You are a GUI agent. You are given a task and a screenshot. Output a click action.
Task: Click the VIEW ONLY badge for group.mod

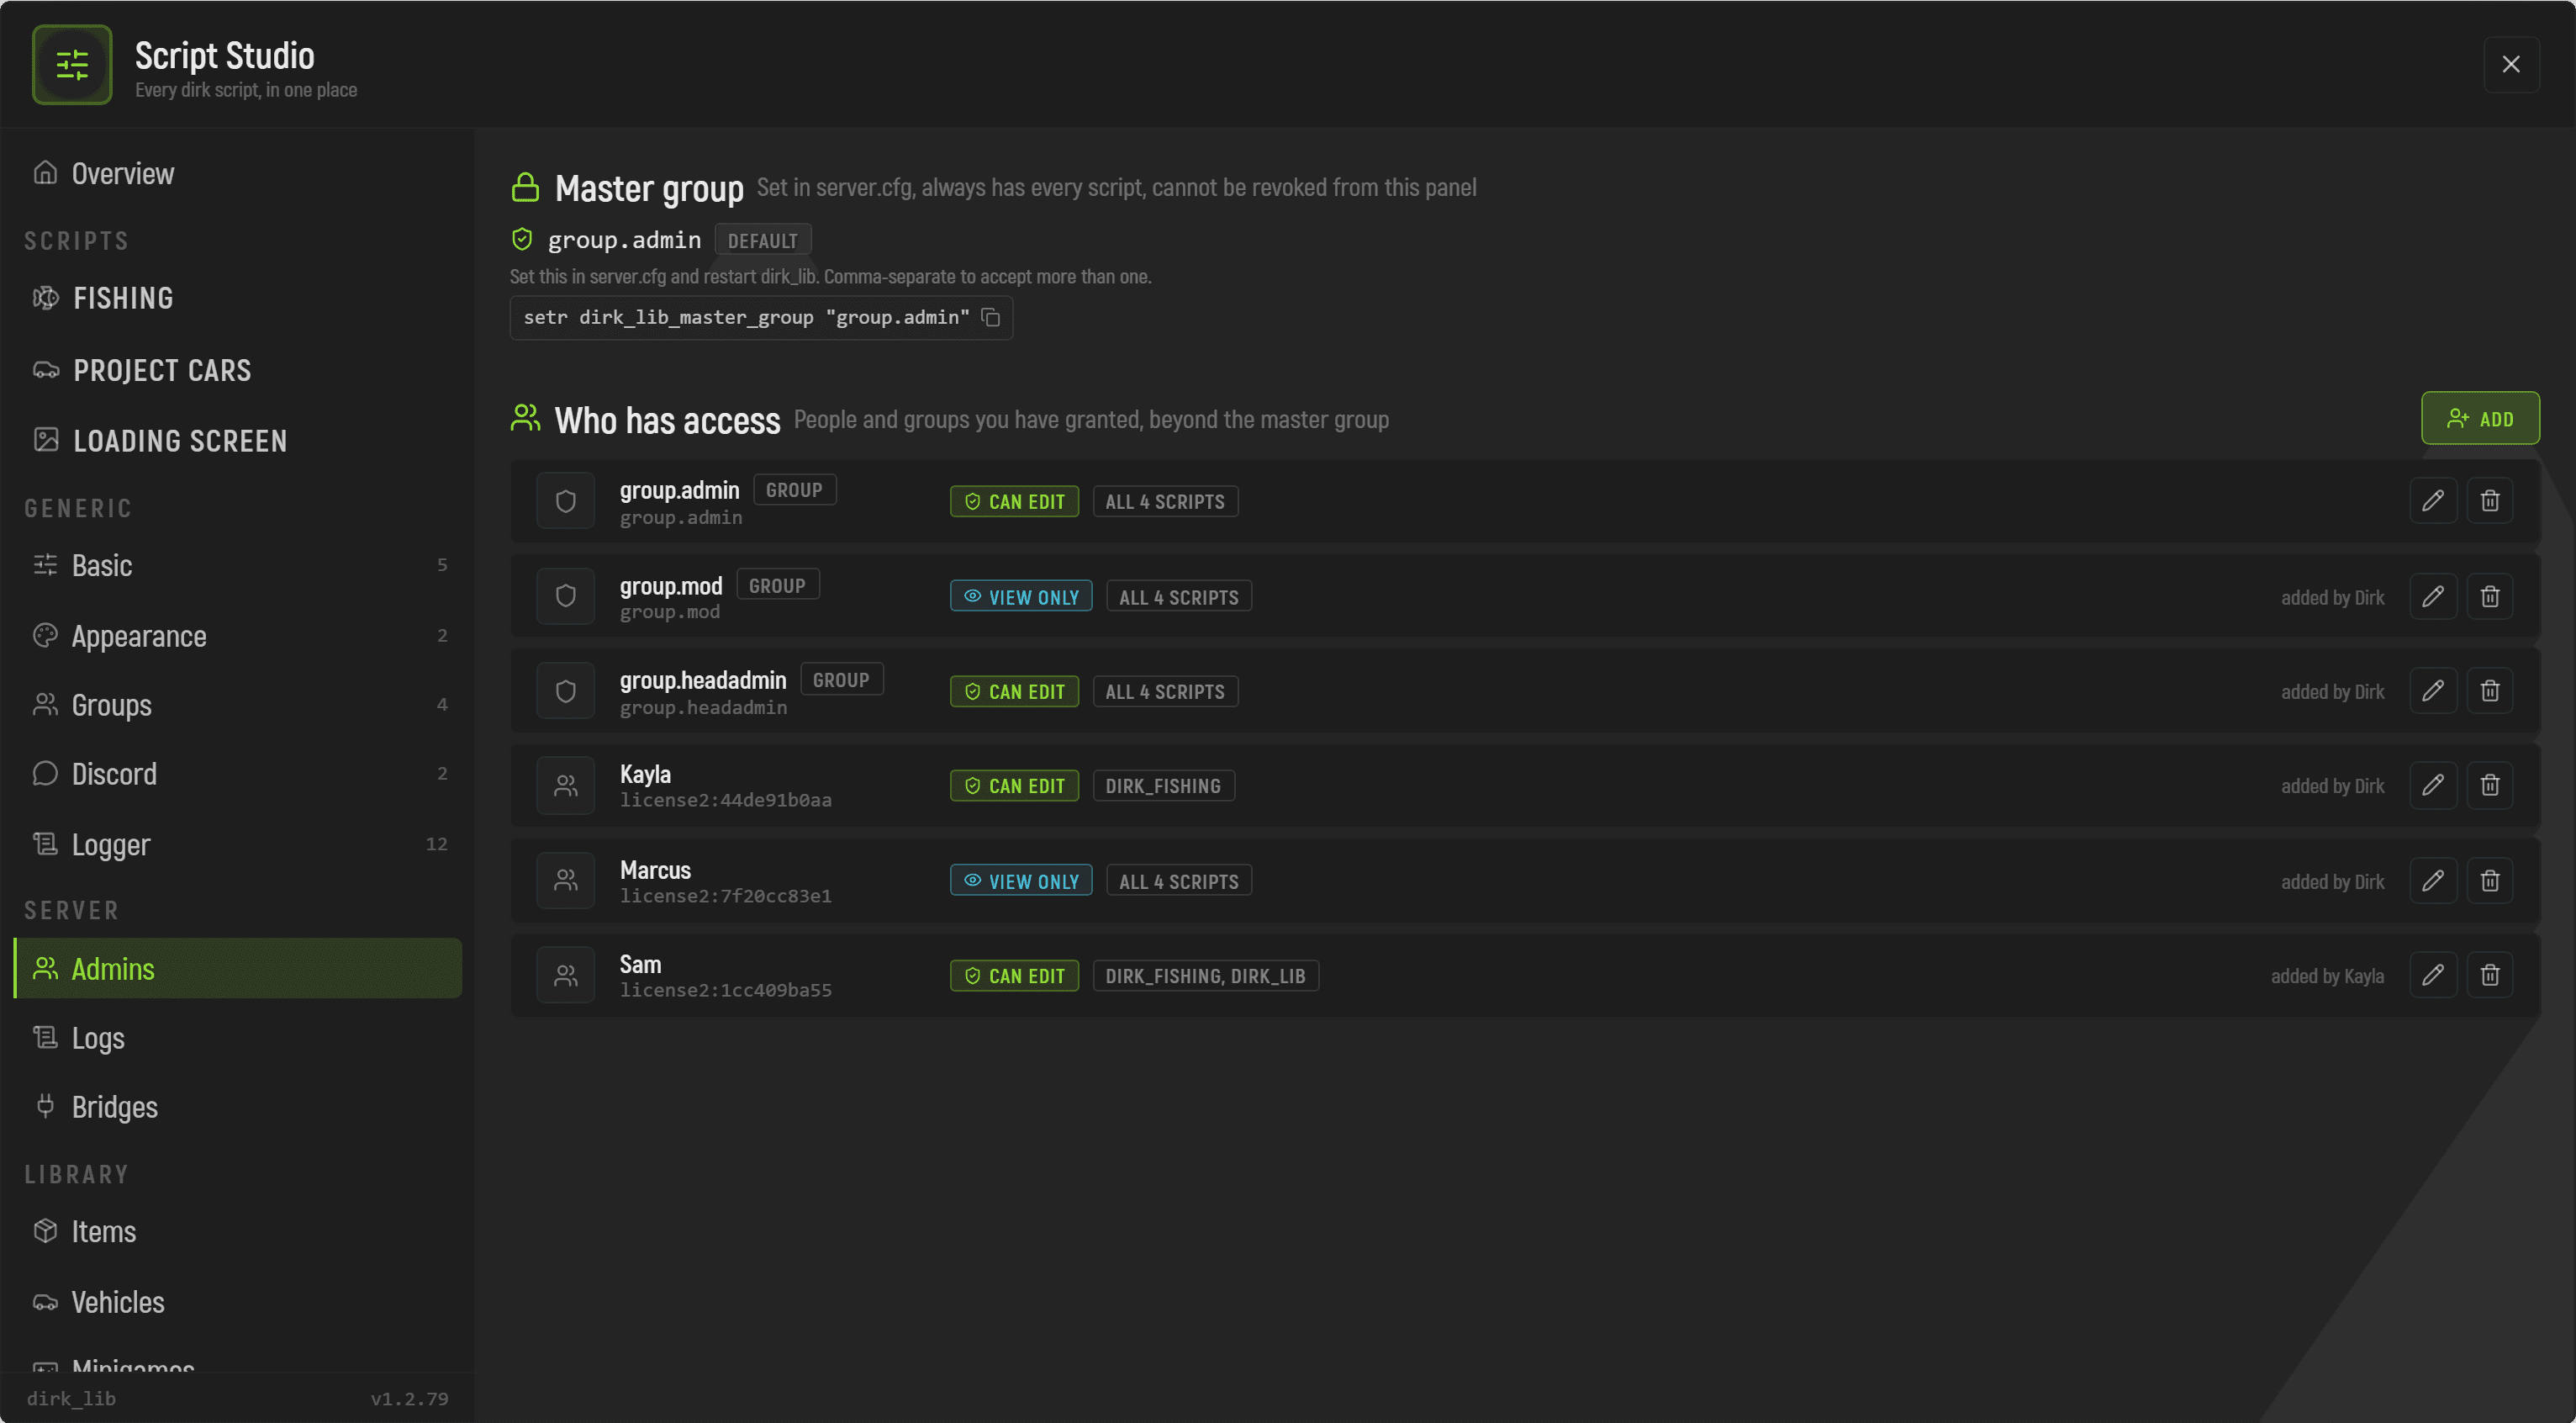(x=1021, y=597)
